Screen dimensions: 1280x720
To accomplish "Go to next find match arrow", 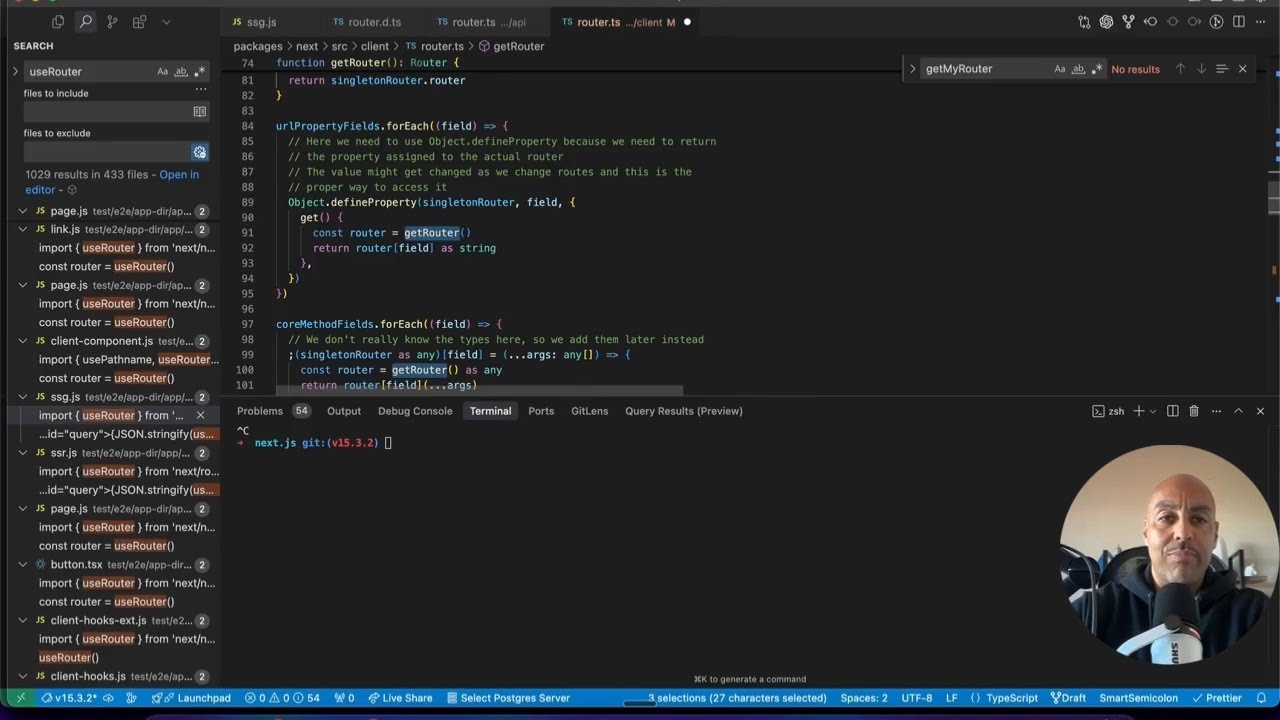I will tap(1201, 69).
